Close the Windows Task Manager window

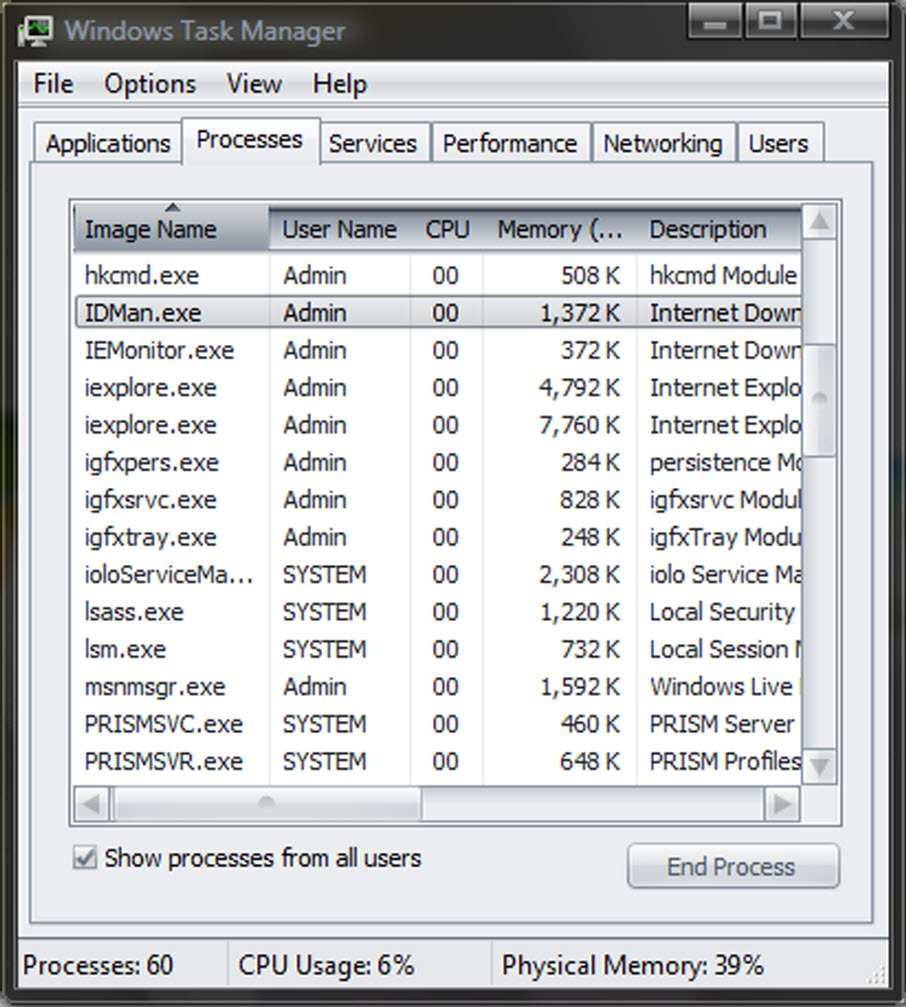tap(844, 21)
